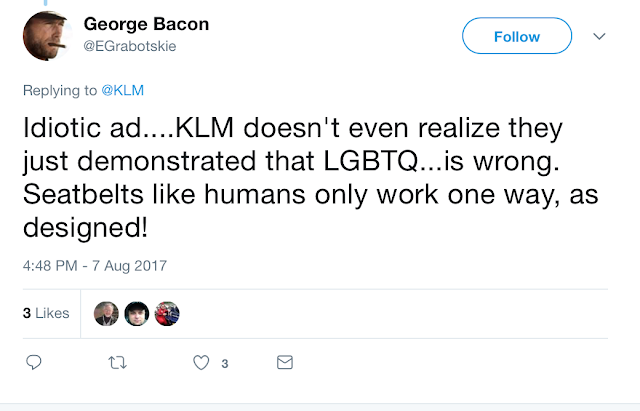The width and height of the screenshot is (640, 411).
Task: Click the 'Replying to' label
Action: (58, 91)
